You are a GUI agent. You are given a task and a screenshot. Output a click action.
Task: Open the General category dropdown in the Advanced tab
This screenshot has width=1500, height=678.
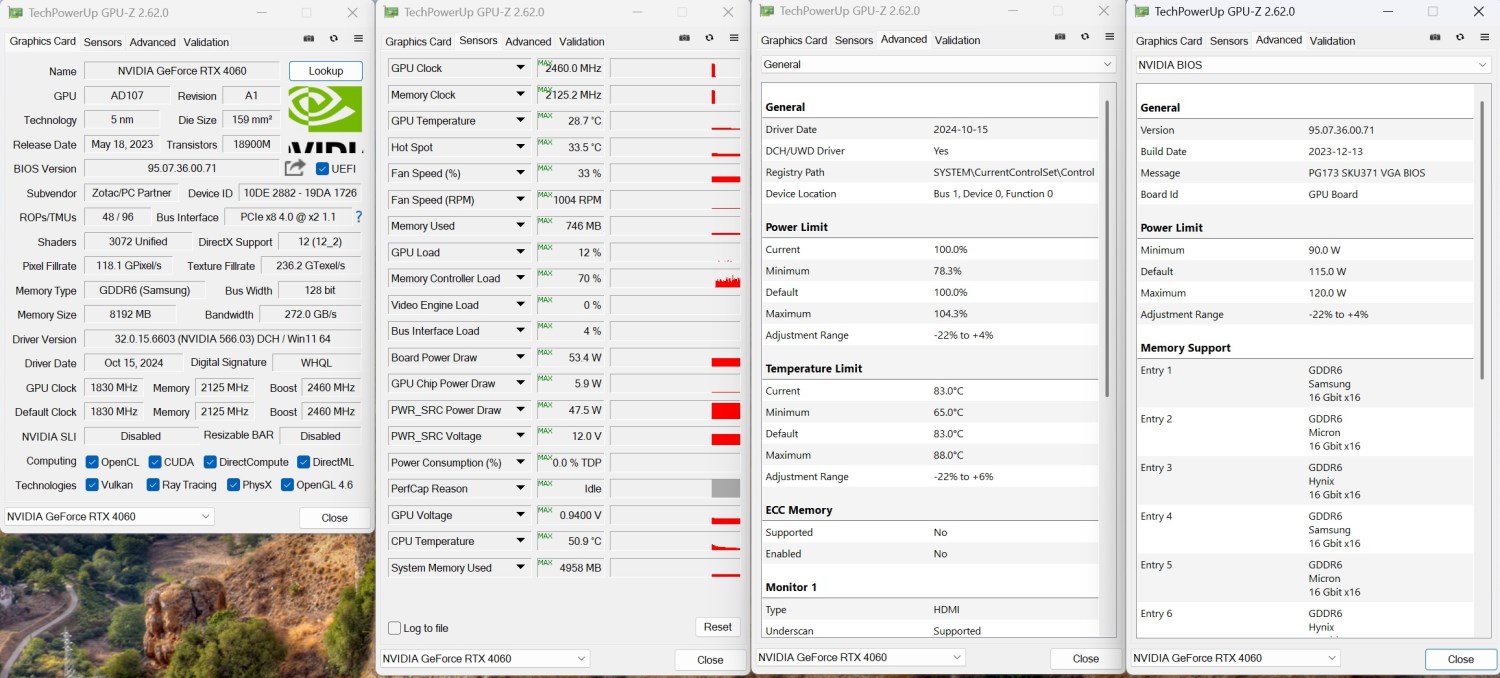[x=938, y=64]
